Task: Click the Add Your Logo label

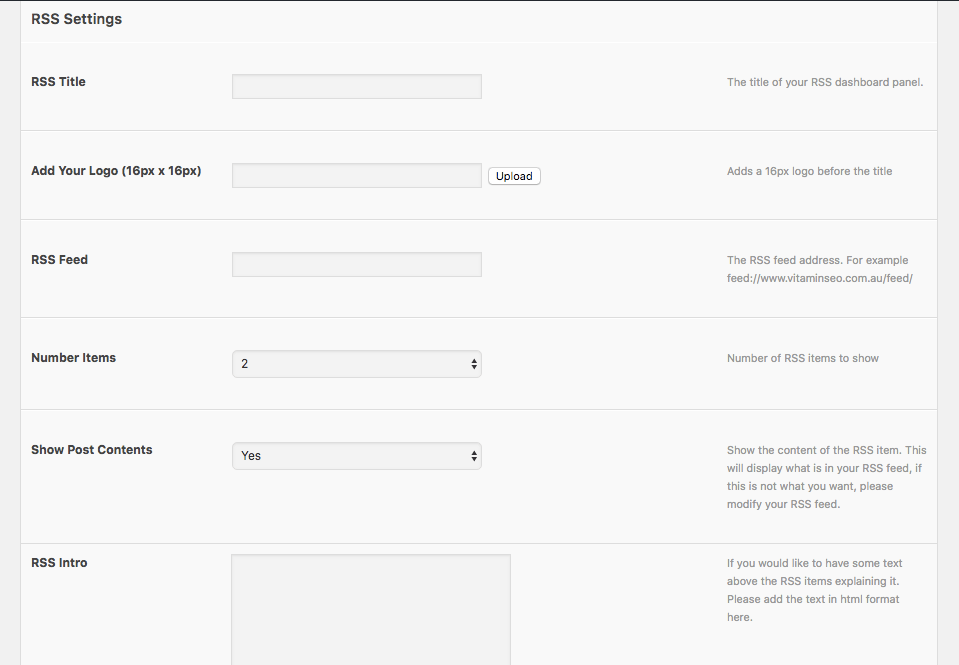Action: tap(116, 171)
